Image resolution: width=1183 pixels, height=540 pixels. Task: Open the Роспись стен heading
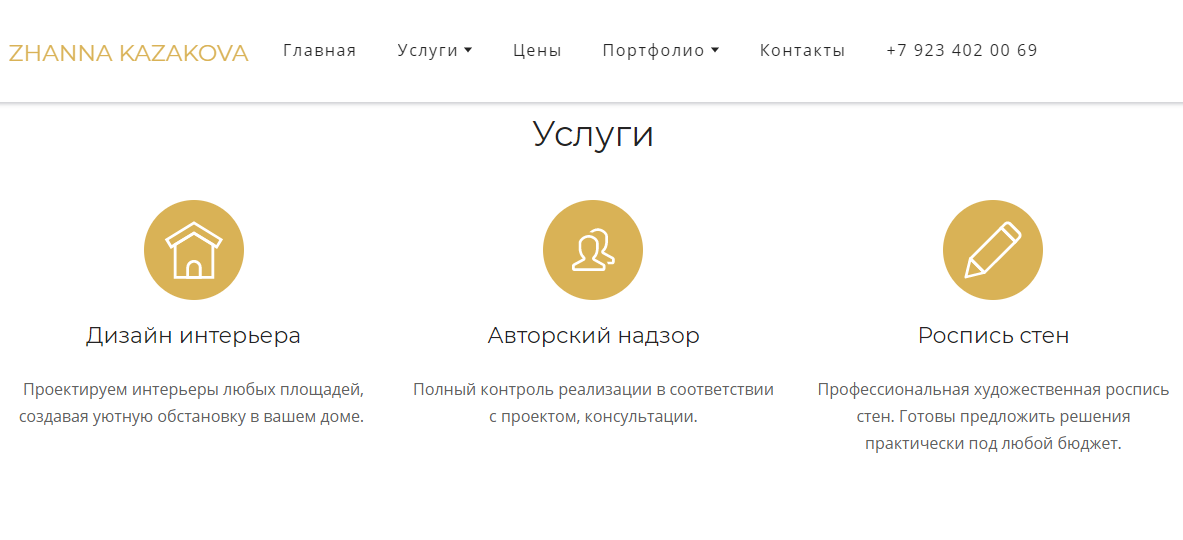pyautogui.click(x=994, y=336)
